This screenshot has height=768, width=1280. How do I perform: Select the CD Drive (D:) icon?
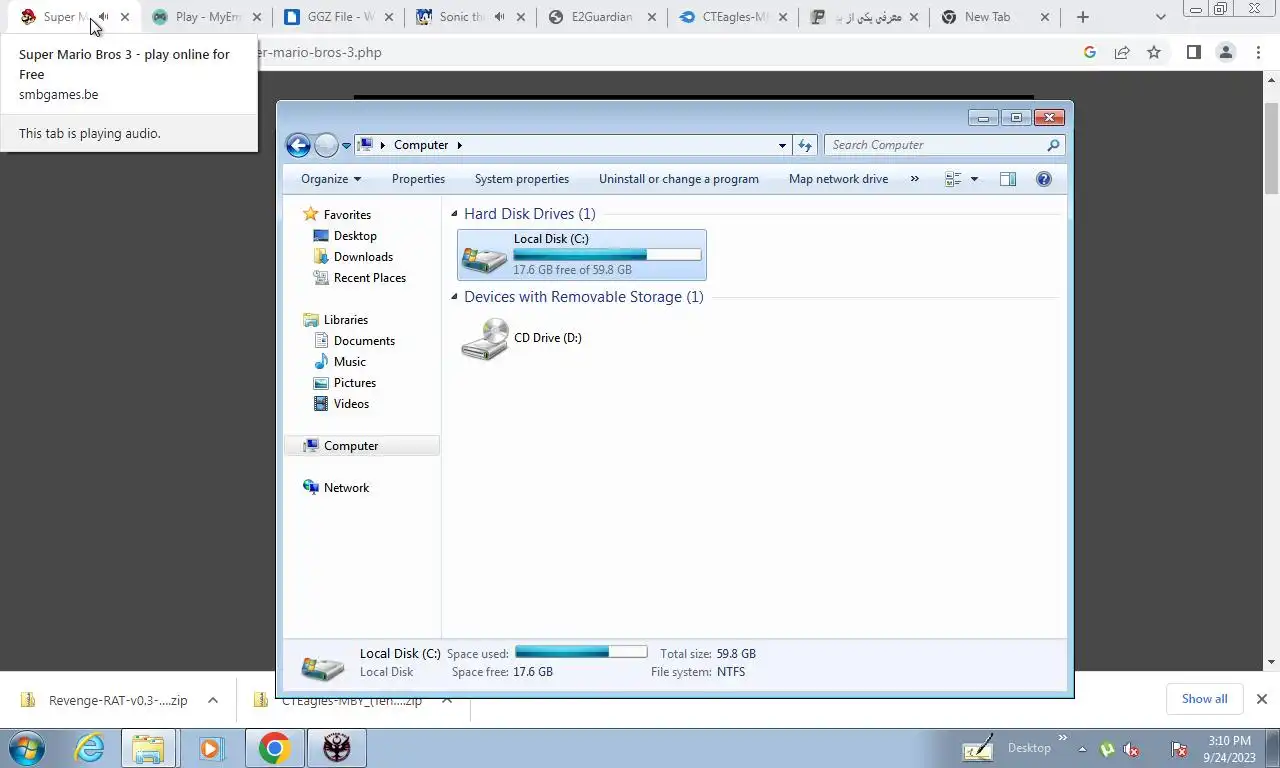(x=484, y=340)
